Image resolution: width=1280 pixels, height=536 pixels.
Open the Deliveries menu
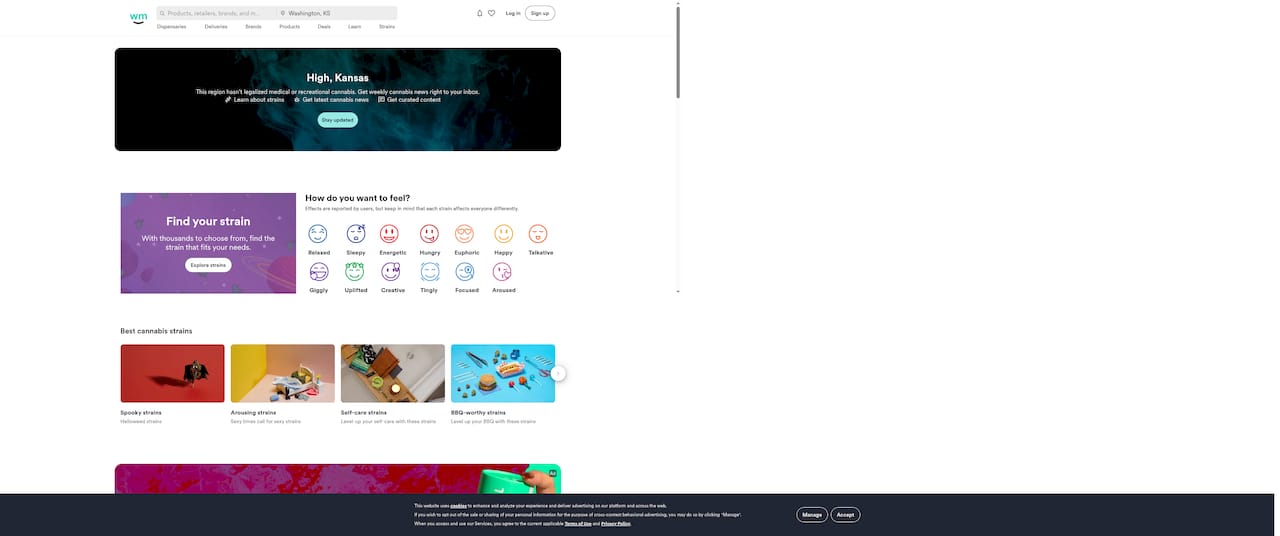click(x=216, y=27)
